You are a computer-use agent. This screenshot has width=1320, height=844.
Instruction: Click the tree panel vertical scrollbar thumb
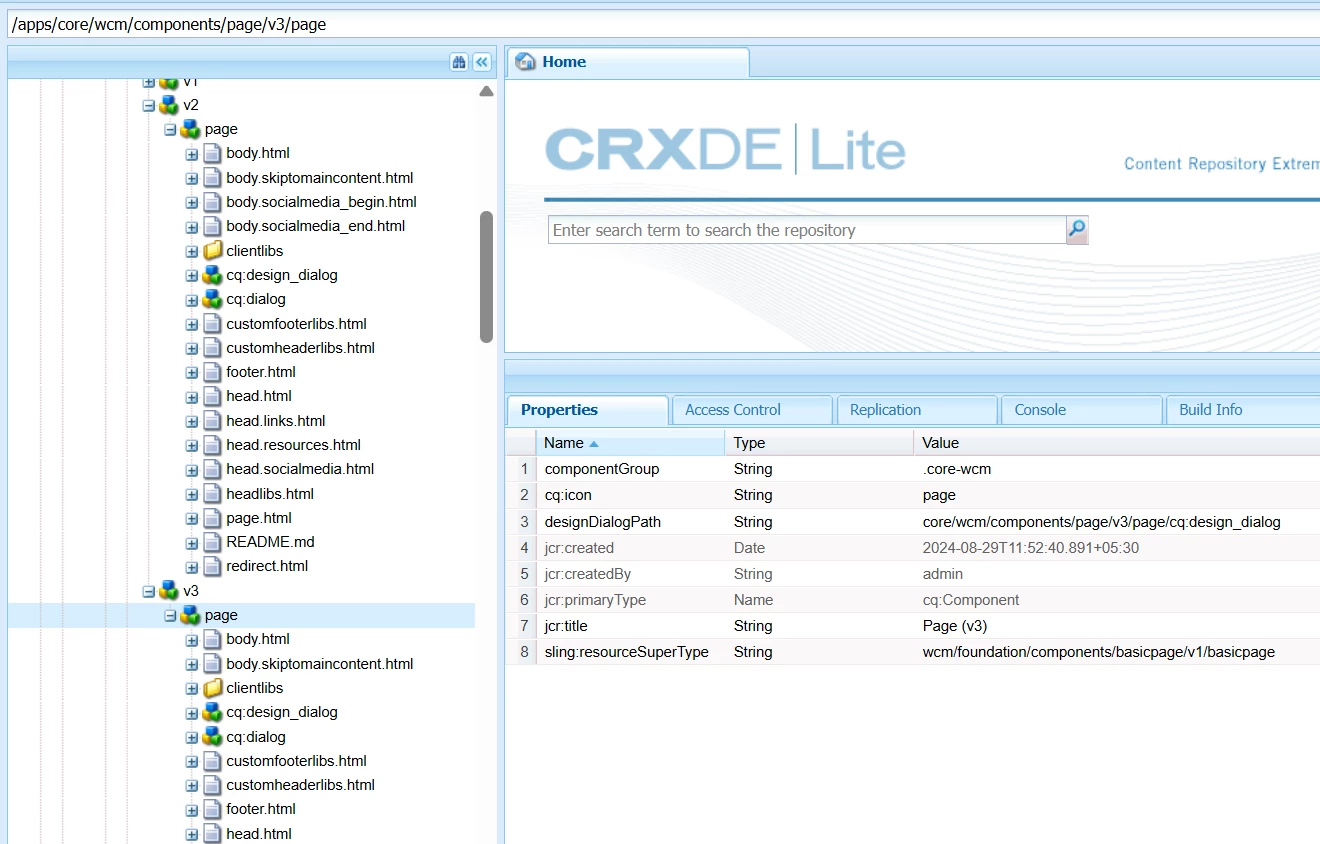tap(487, 277)
